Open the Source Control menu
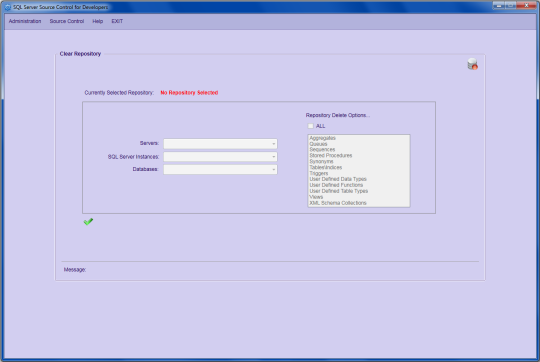 click(67, 21)
